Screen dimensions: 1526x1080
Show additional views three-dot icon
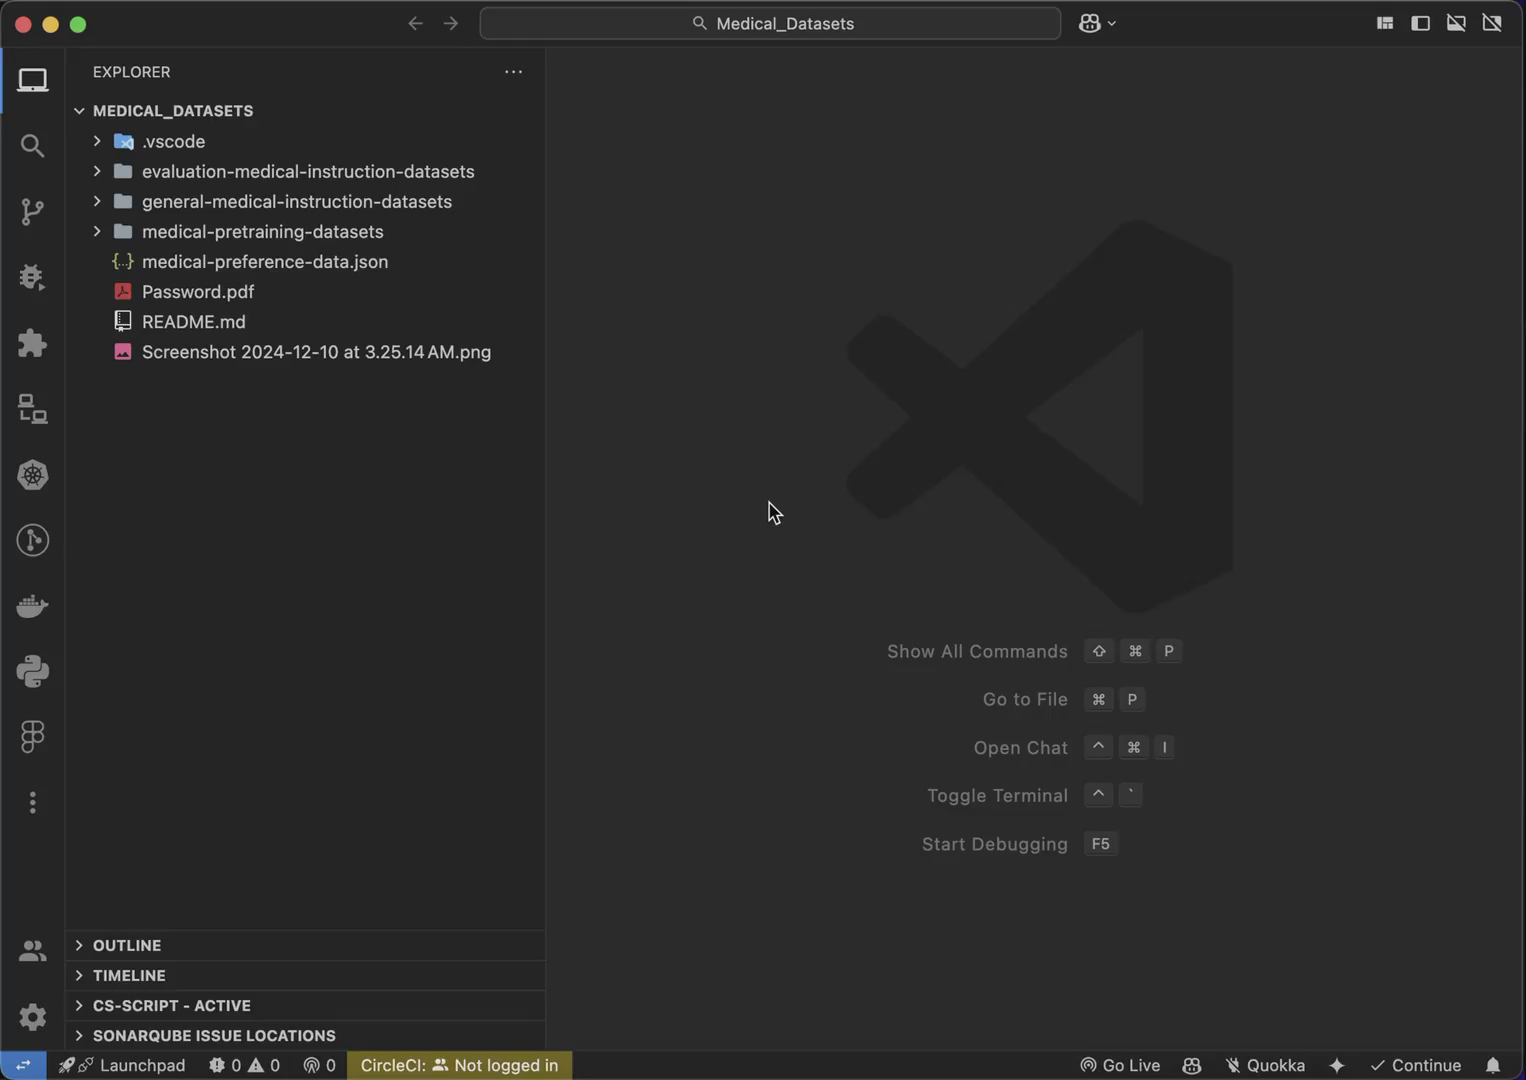point(32,803)
